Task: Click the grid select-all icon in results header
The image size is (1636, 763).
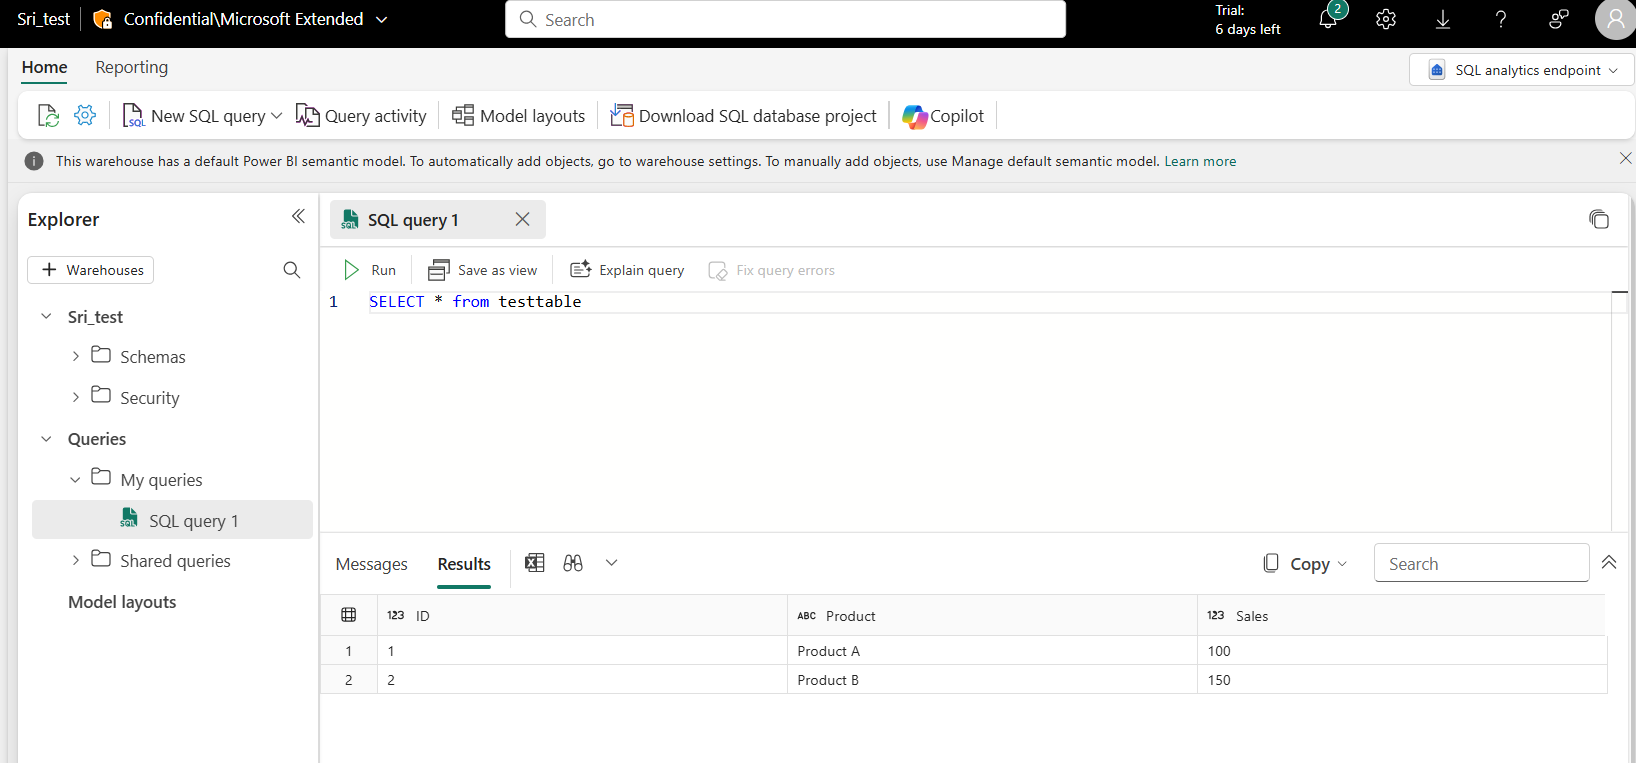Action: [349, 615]
